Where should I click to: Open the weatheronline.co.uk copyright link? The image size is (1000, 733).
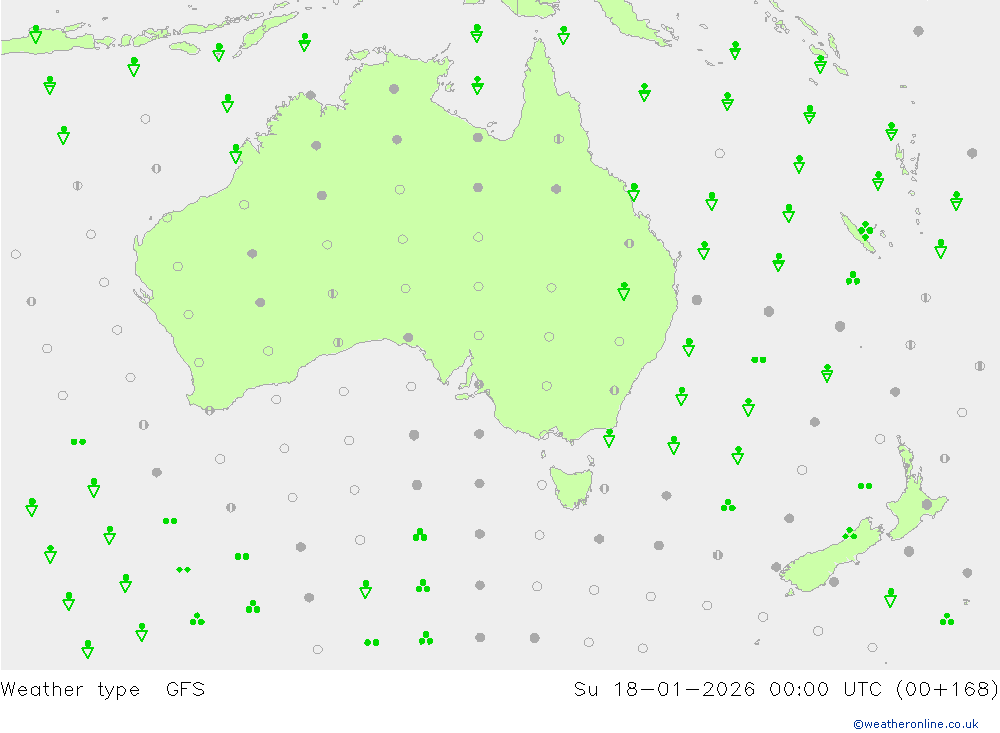[915, 723]
